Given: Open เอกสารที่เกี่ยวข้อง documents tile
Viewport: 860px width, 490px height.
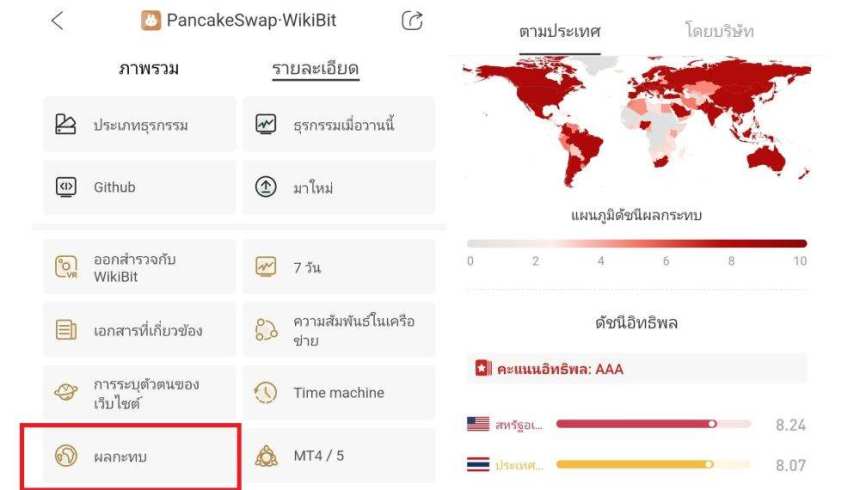Looking at the screenshot, I should pos(139,330).
